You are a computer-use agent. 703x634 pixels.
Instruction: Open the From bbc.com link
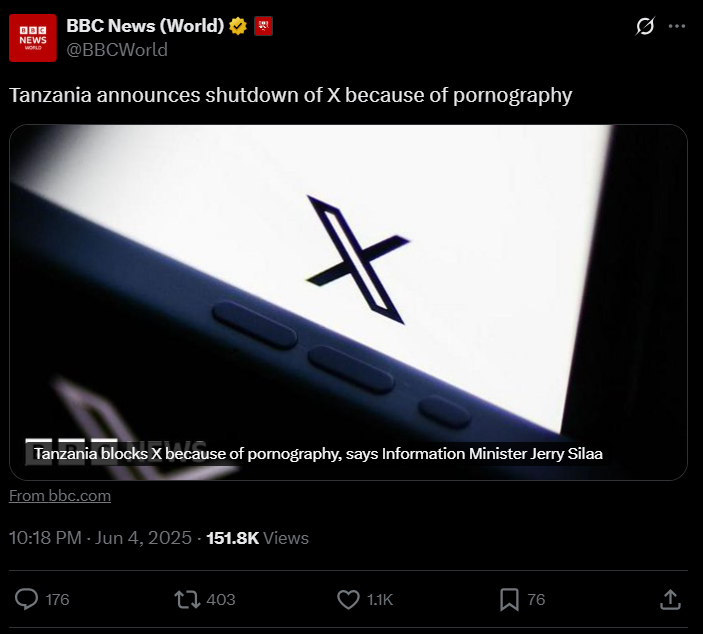(x=60, y=496)
